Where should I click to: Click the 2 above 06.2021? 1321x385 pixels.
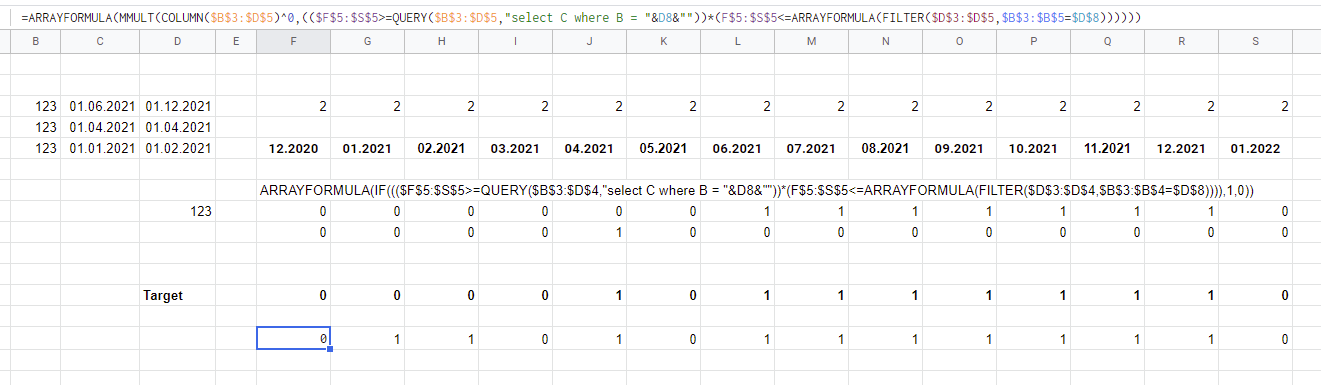pos(738,106)
